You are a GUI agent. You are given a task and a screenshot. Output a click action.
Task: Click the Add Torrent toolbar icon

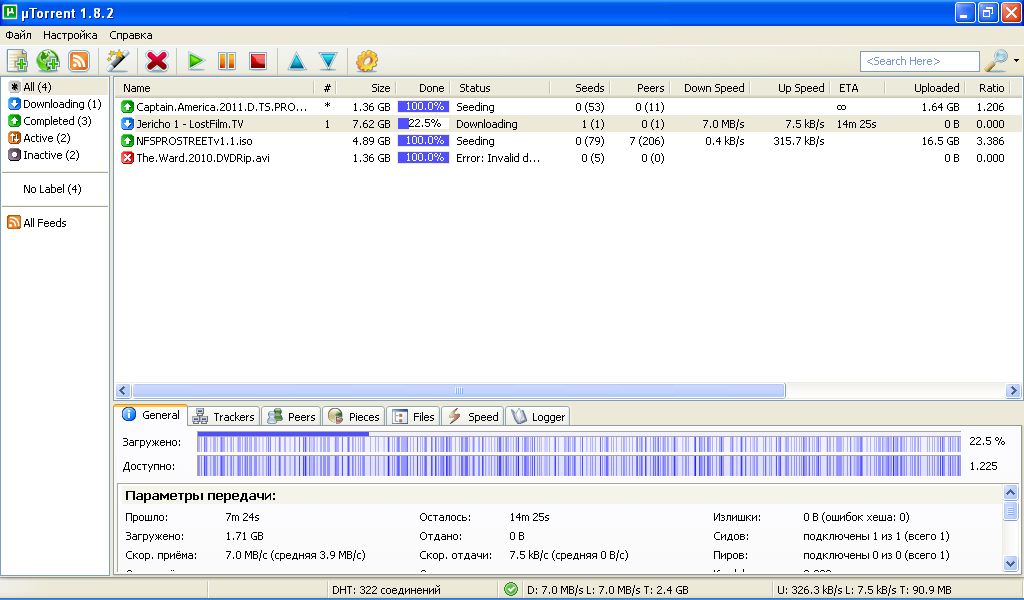click(17, 61)
